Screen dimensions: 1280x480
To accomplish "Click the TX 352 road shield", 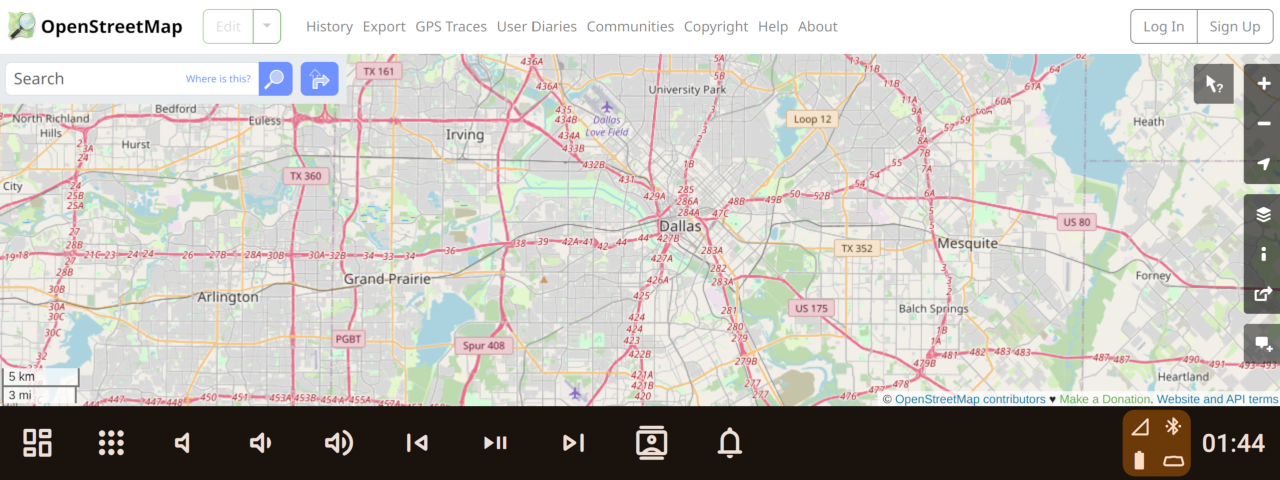I will pos(857,248).
